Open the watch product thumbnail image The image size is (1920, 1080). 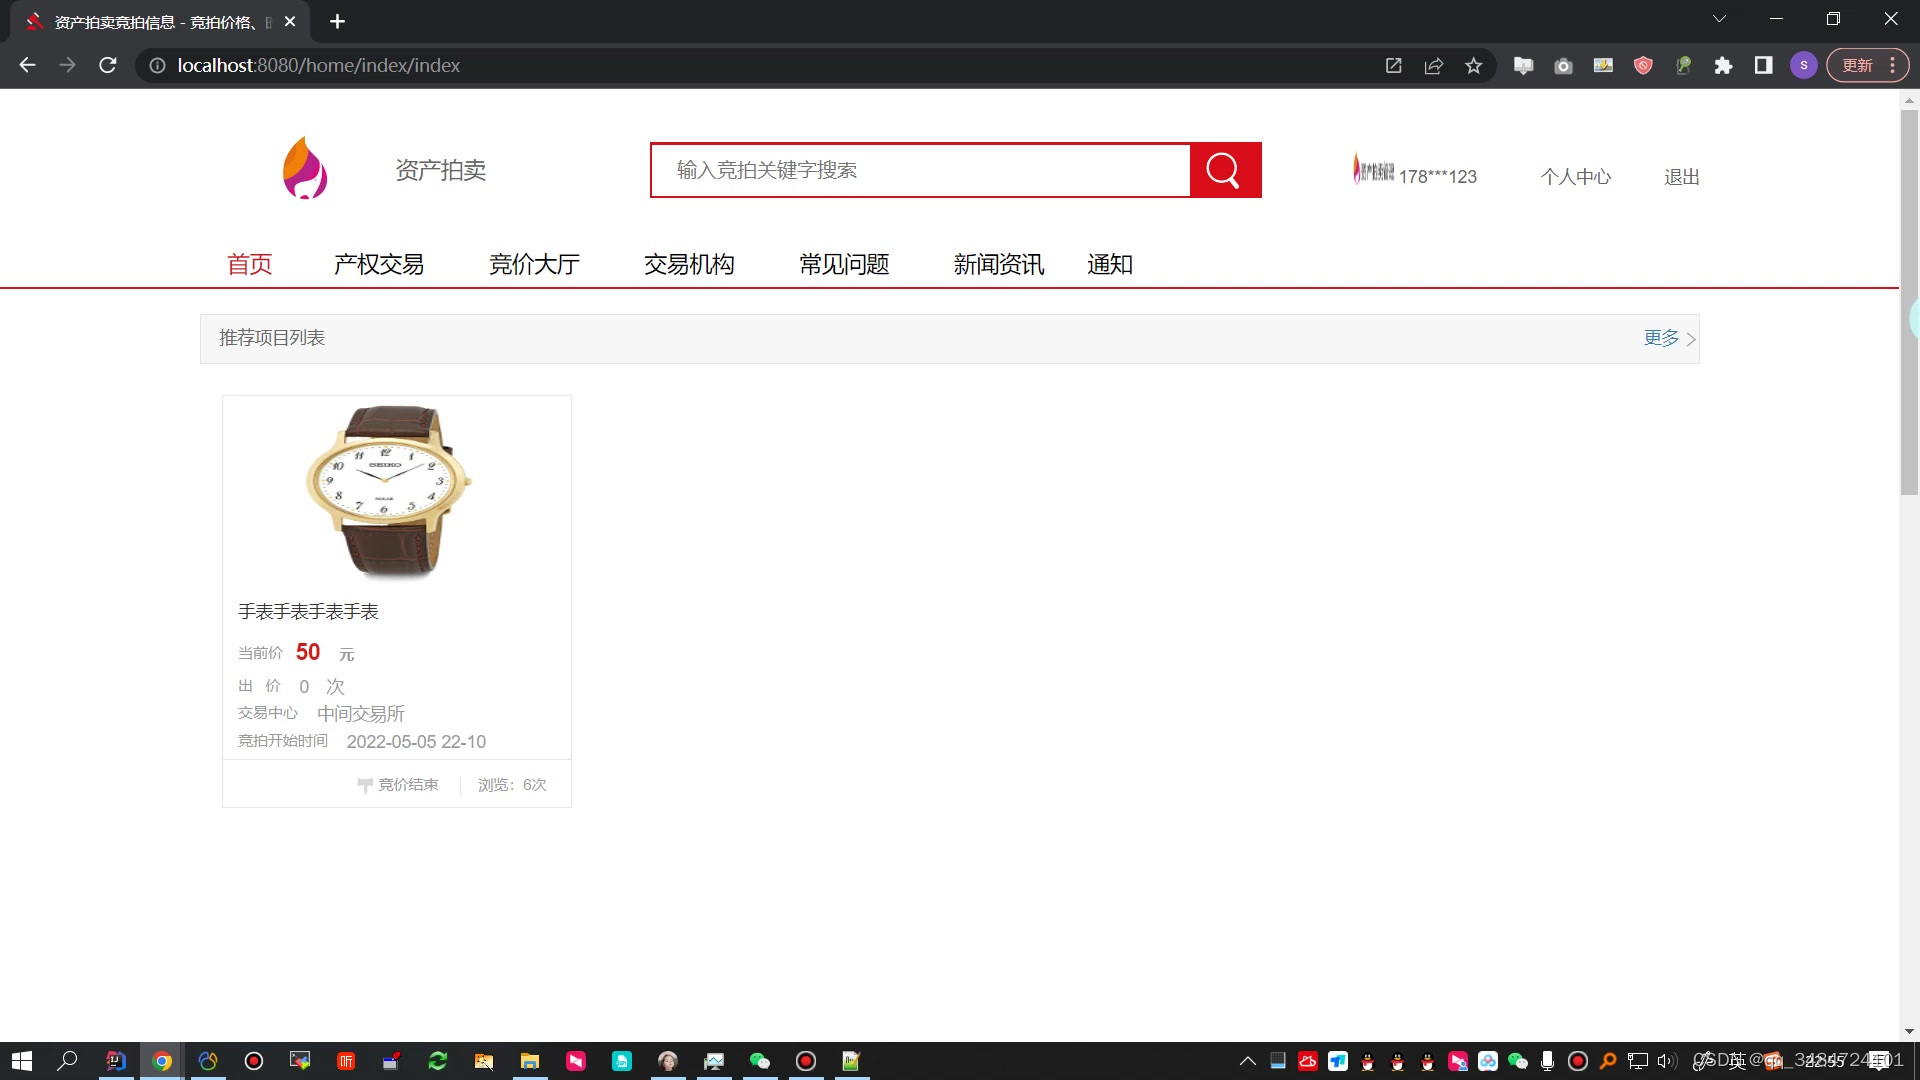point(390,490)
